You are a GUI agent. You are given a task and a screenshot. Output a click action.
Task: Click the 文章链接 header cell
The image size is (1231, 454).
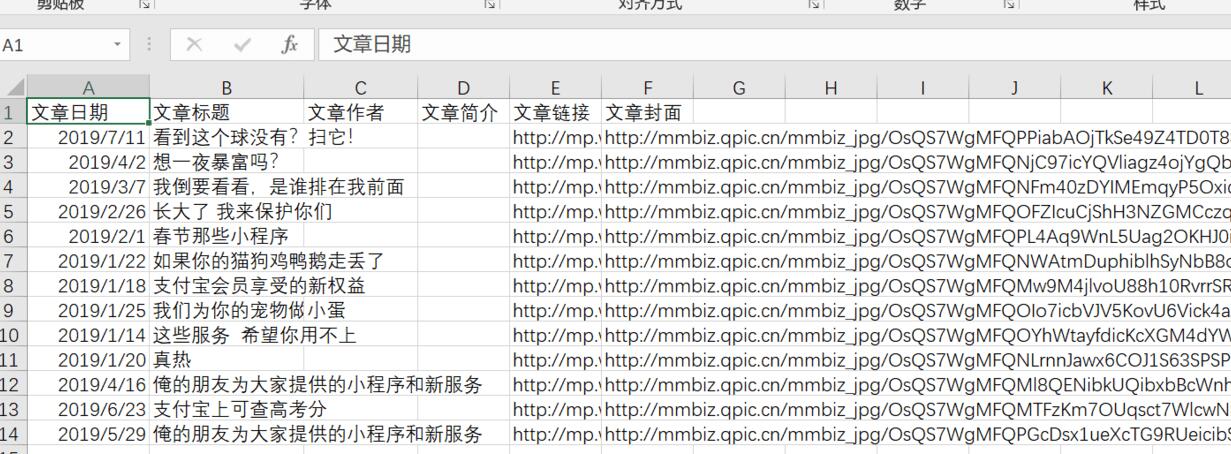pyautogui.click(x=555, y=112)
